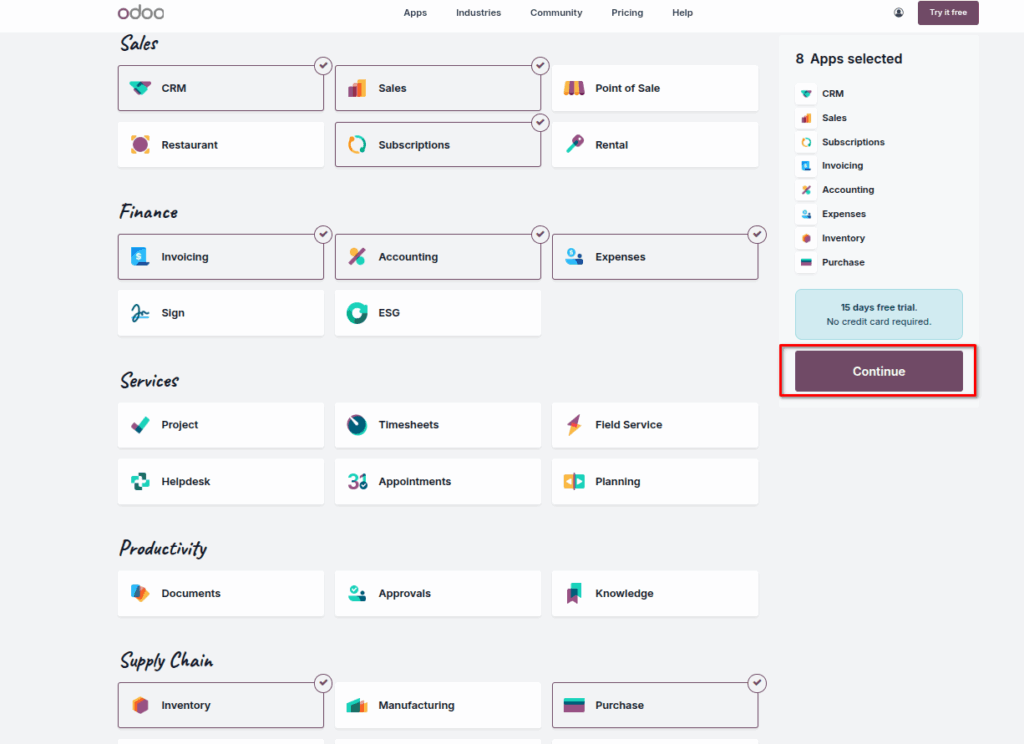Click the Try it free button
The height and width of the screenshot is (744, 1024).
click(x=948, y=12)
